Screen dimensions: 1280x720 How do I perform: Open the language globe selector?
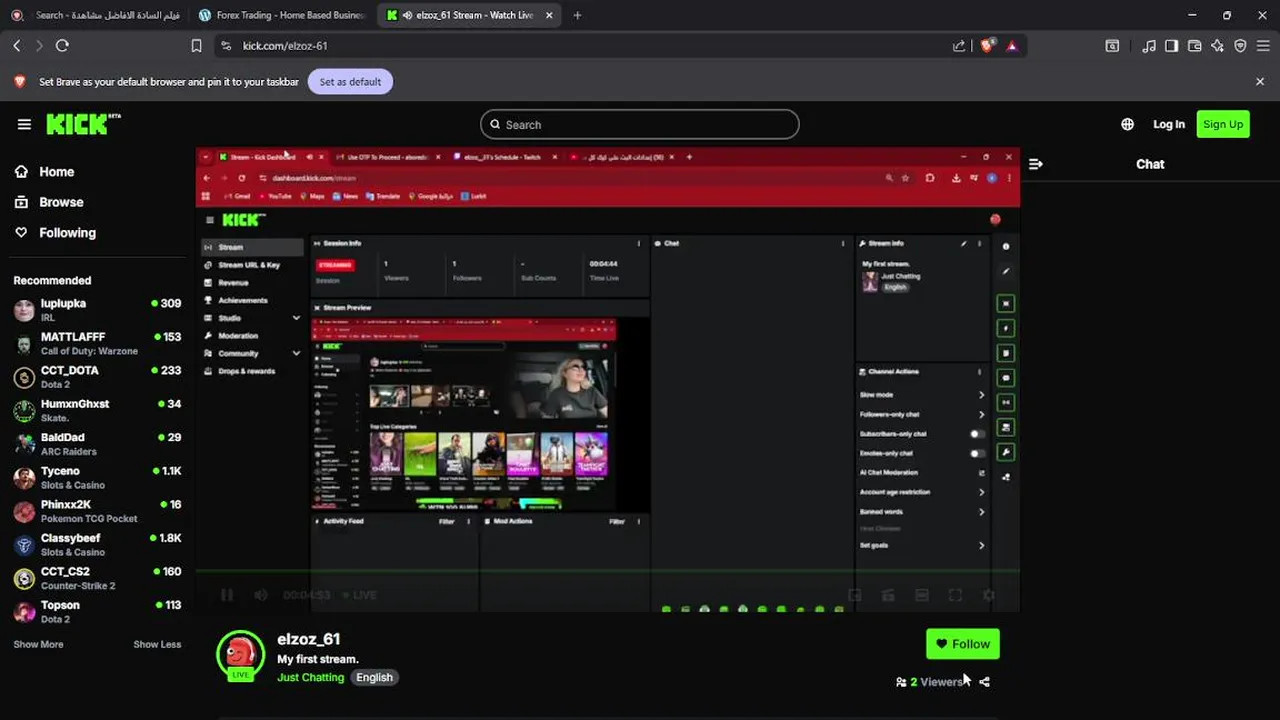1127,124
